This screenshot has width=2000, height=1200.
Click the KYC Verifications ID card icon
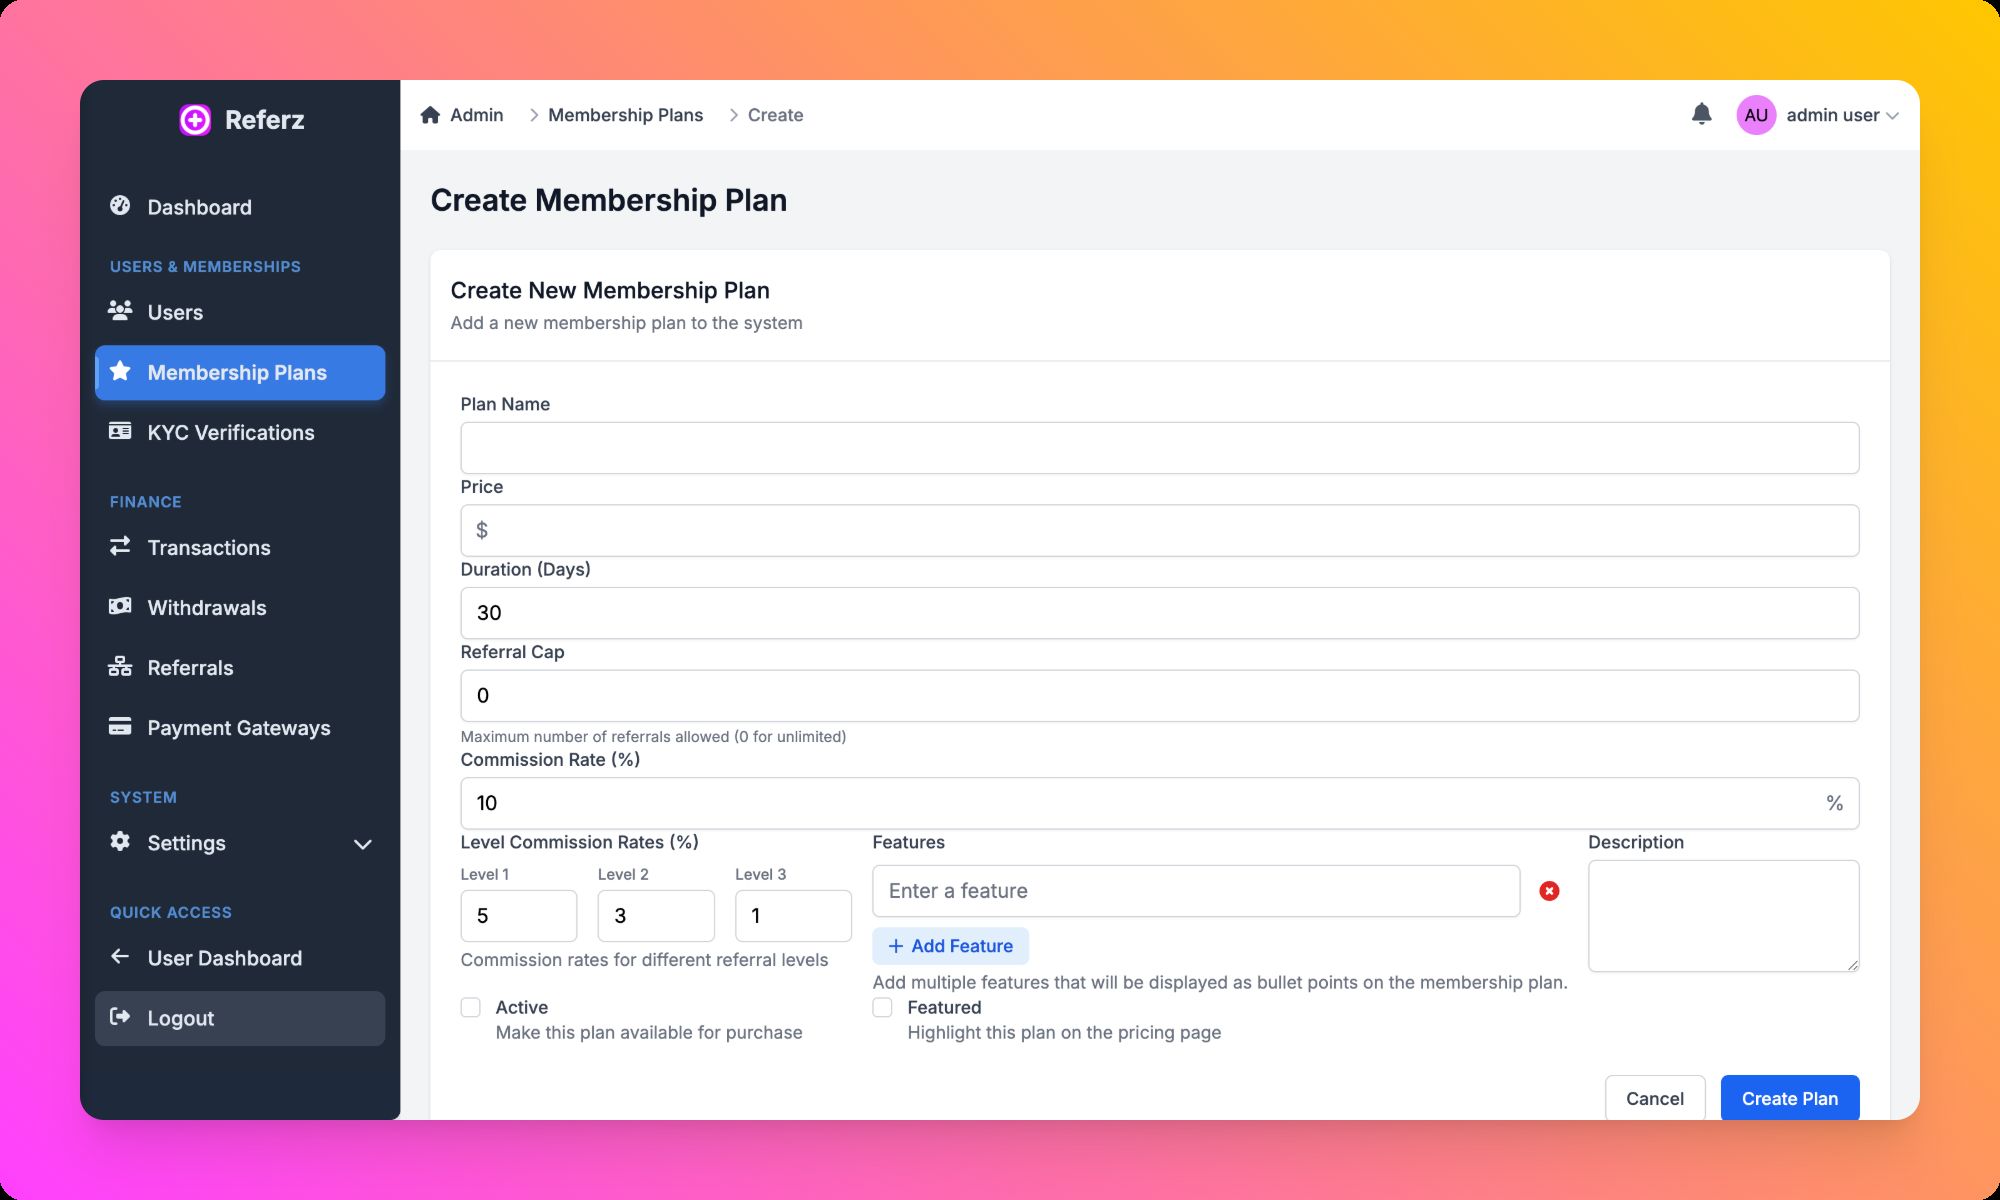120,431
